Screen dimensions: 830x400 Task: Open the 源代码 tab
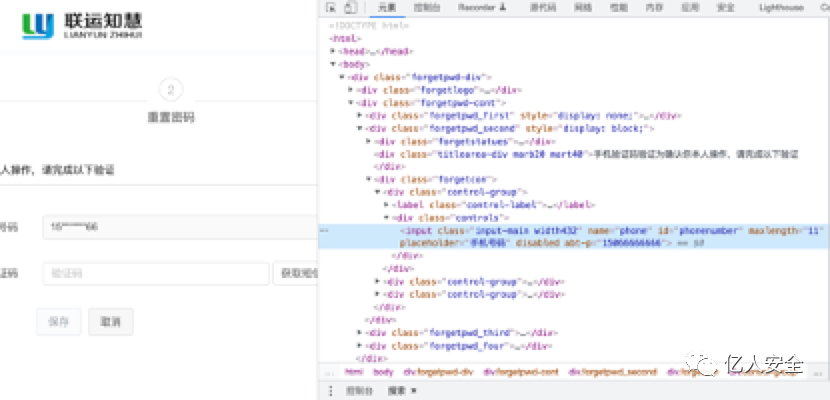[543, 7]
